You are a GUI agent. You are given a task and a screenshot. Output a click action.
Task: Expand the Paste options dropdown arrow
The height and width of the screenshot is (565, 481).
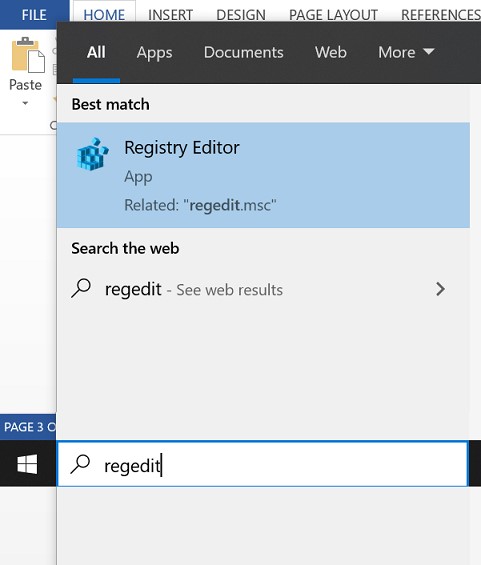(25, 103)
